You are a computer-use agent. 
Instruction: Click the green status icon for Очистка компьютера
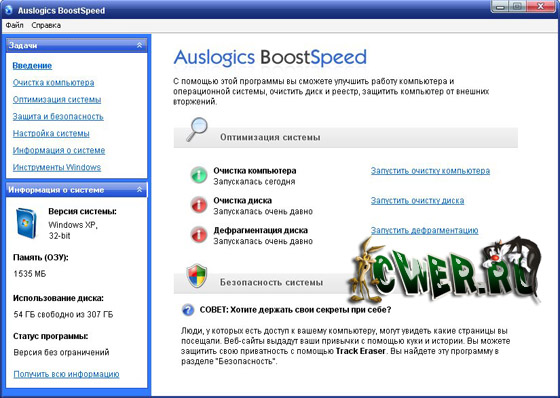click(199, 175)
